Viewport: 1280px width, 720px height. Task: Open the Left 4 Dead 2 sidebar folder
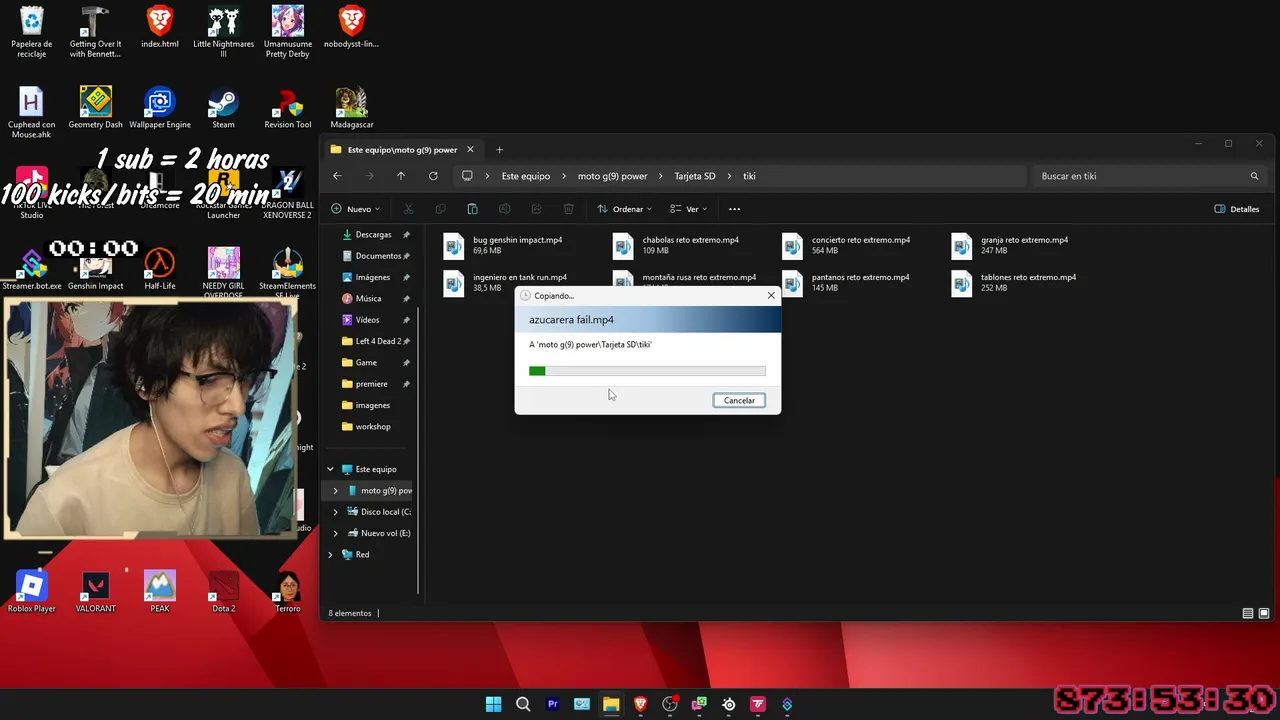[376, 341]
